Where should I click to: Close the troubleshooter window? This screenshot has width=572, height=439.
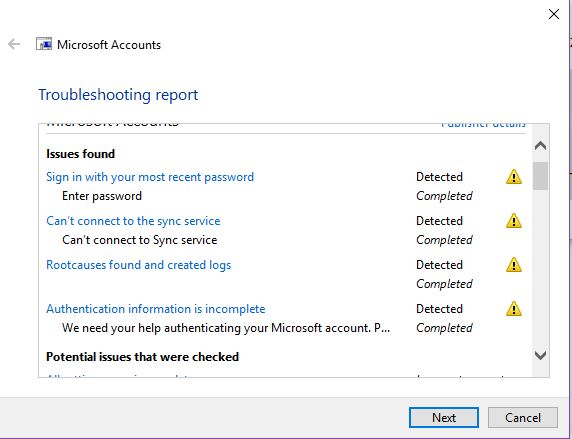tap(554, 14)
